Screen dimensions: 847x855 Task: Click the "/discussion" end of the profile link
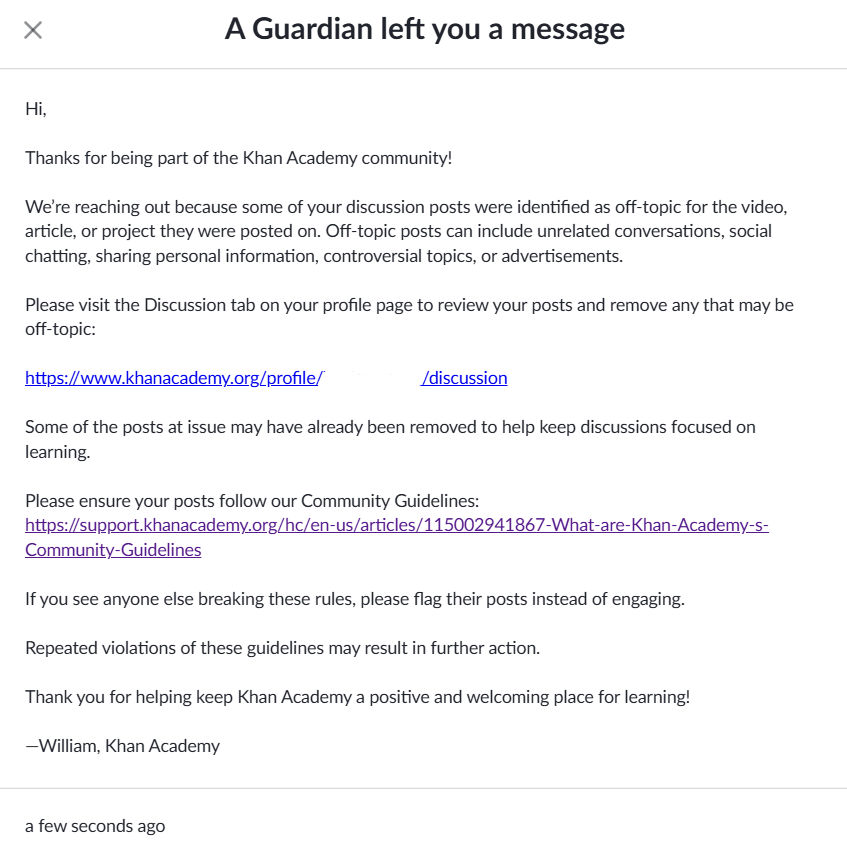[x=464, y=378]
